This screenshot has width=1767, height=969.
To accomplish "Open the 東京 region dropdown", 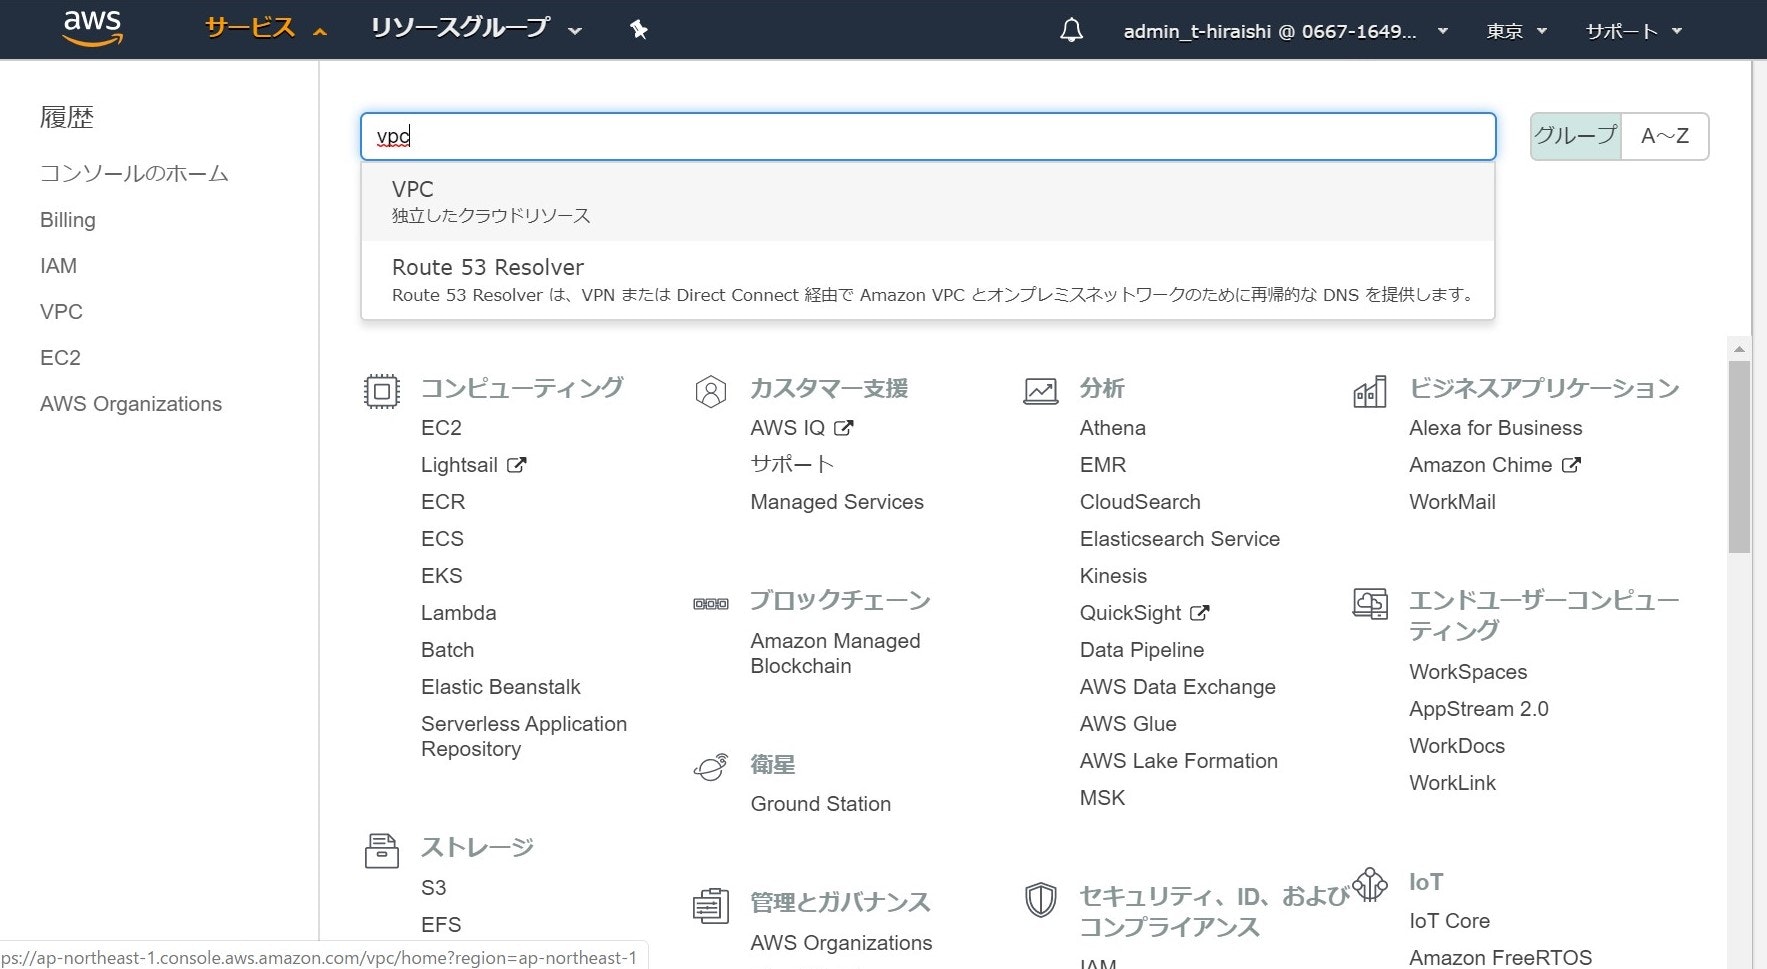I will click(1516, 31).
